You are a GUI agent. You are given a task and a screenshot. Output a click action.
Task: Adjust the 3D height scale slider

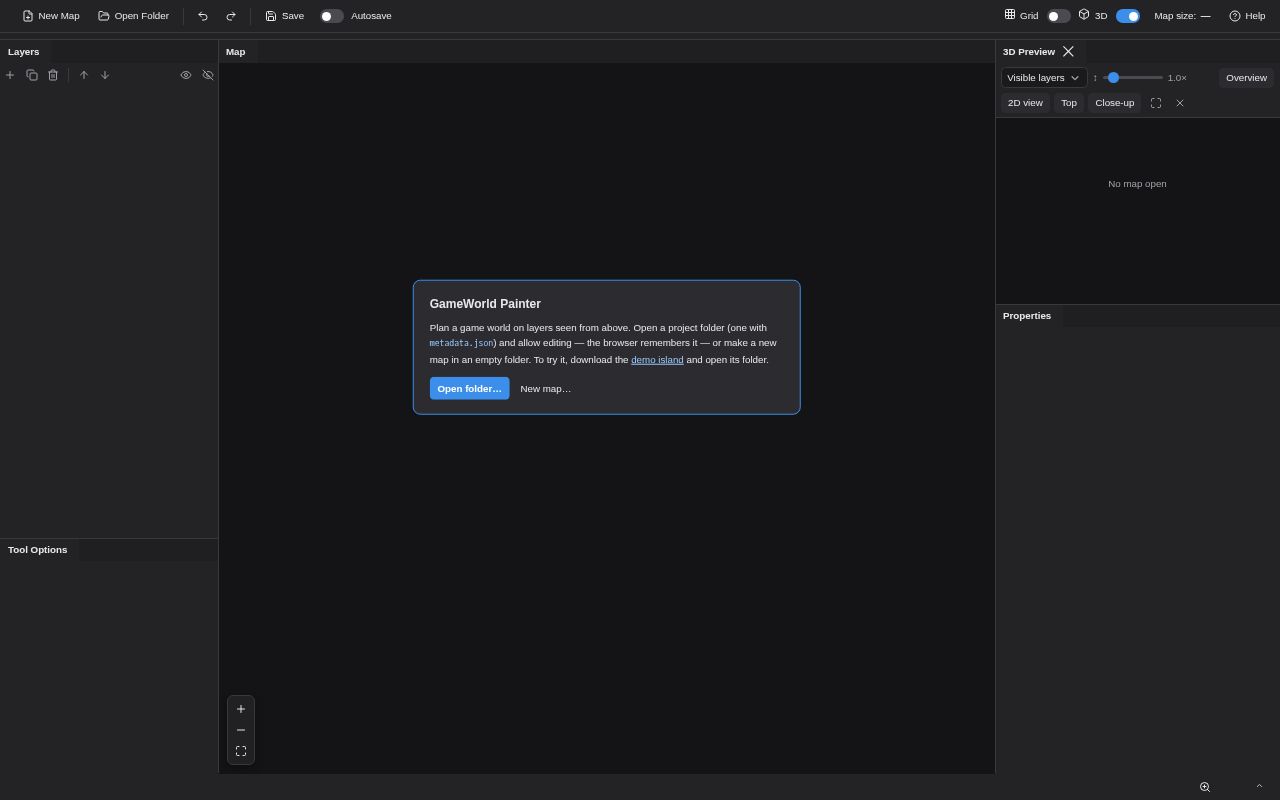click(x=1133, y=78)
